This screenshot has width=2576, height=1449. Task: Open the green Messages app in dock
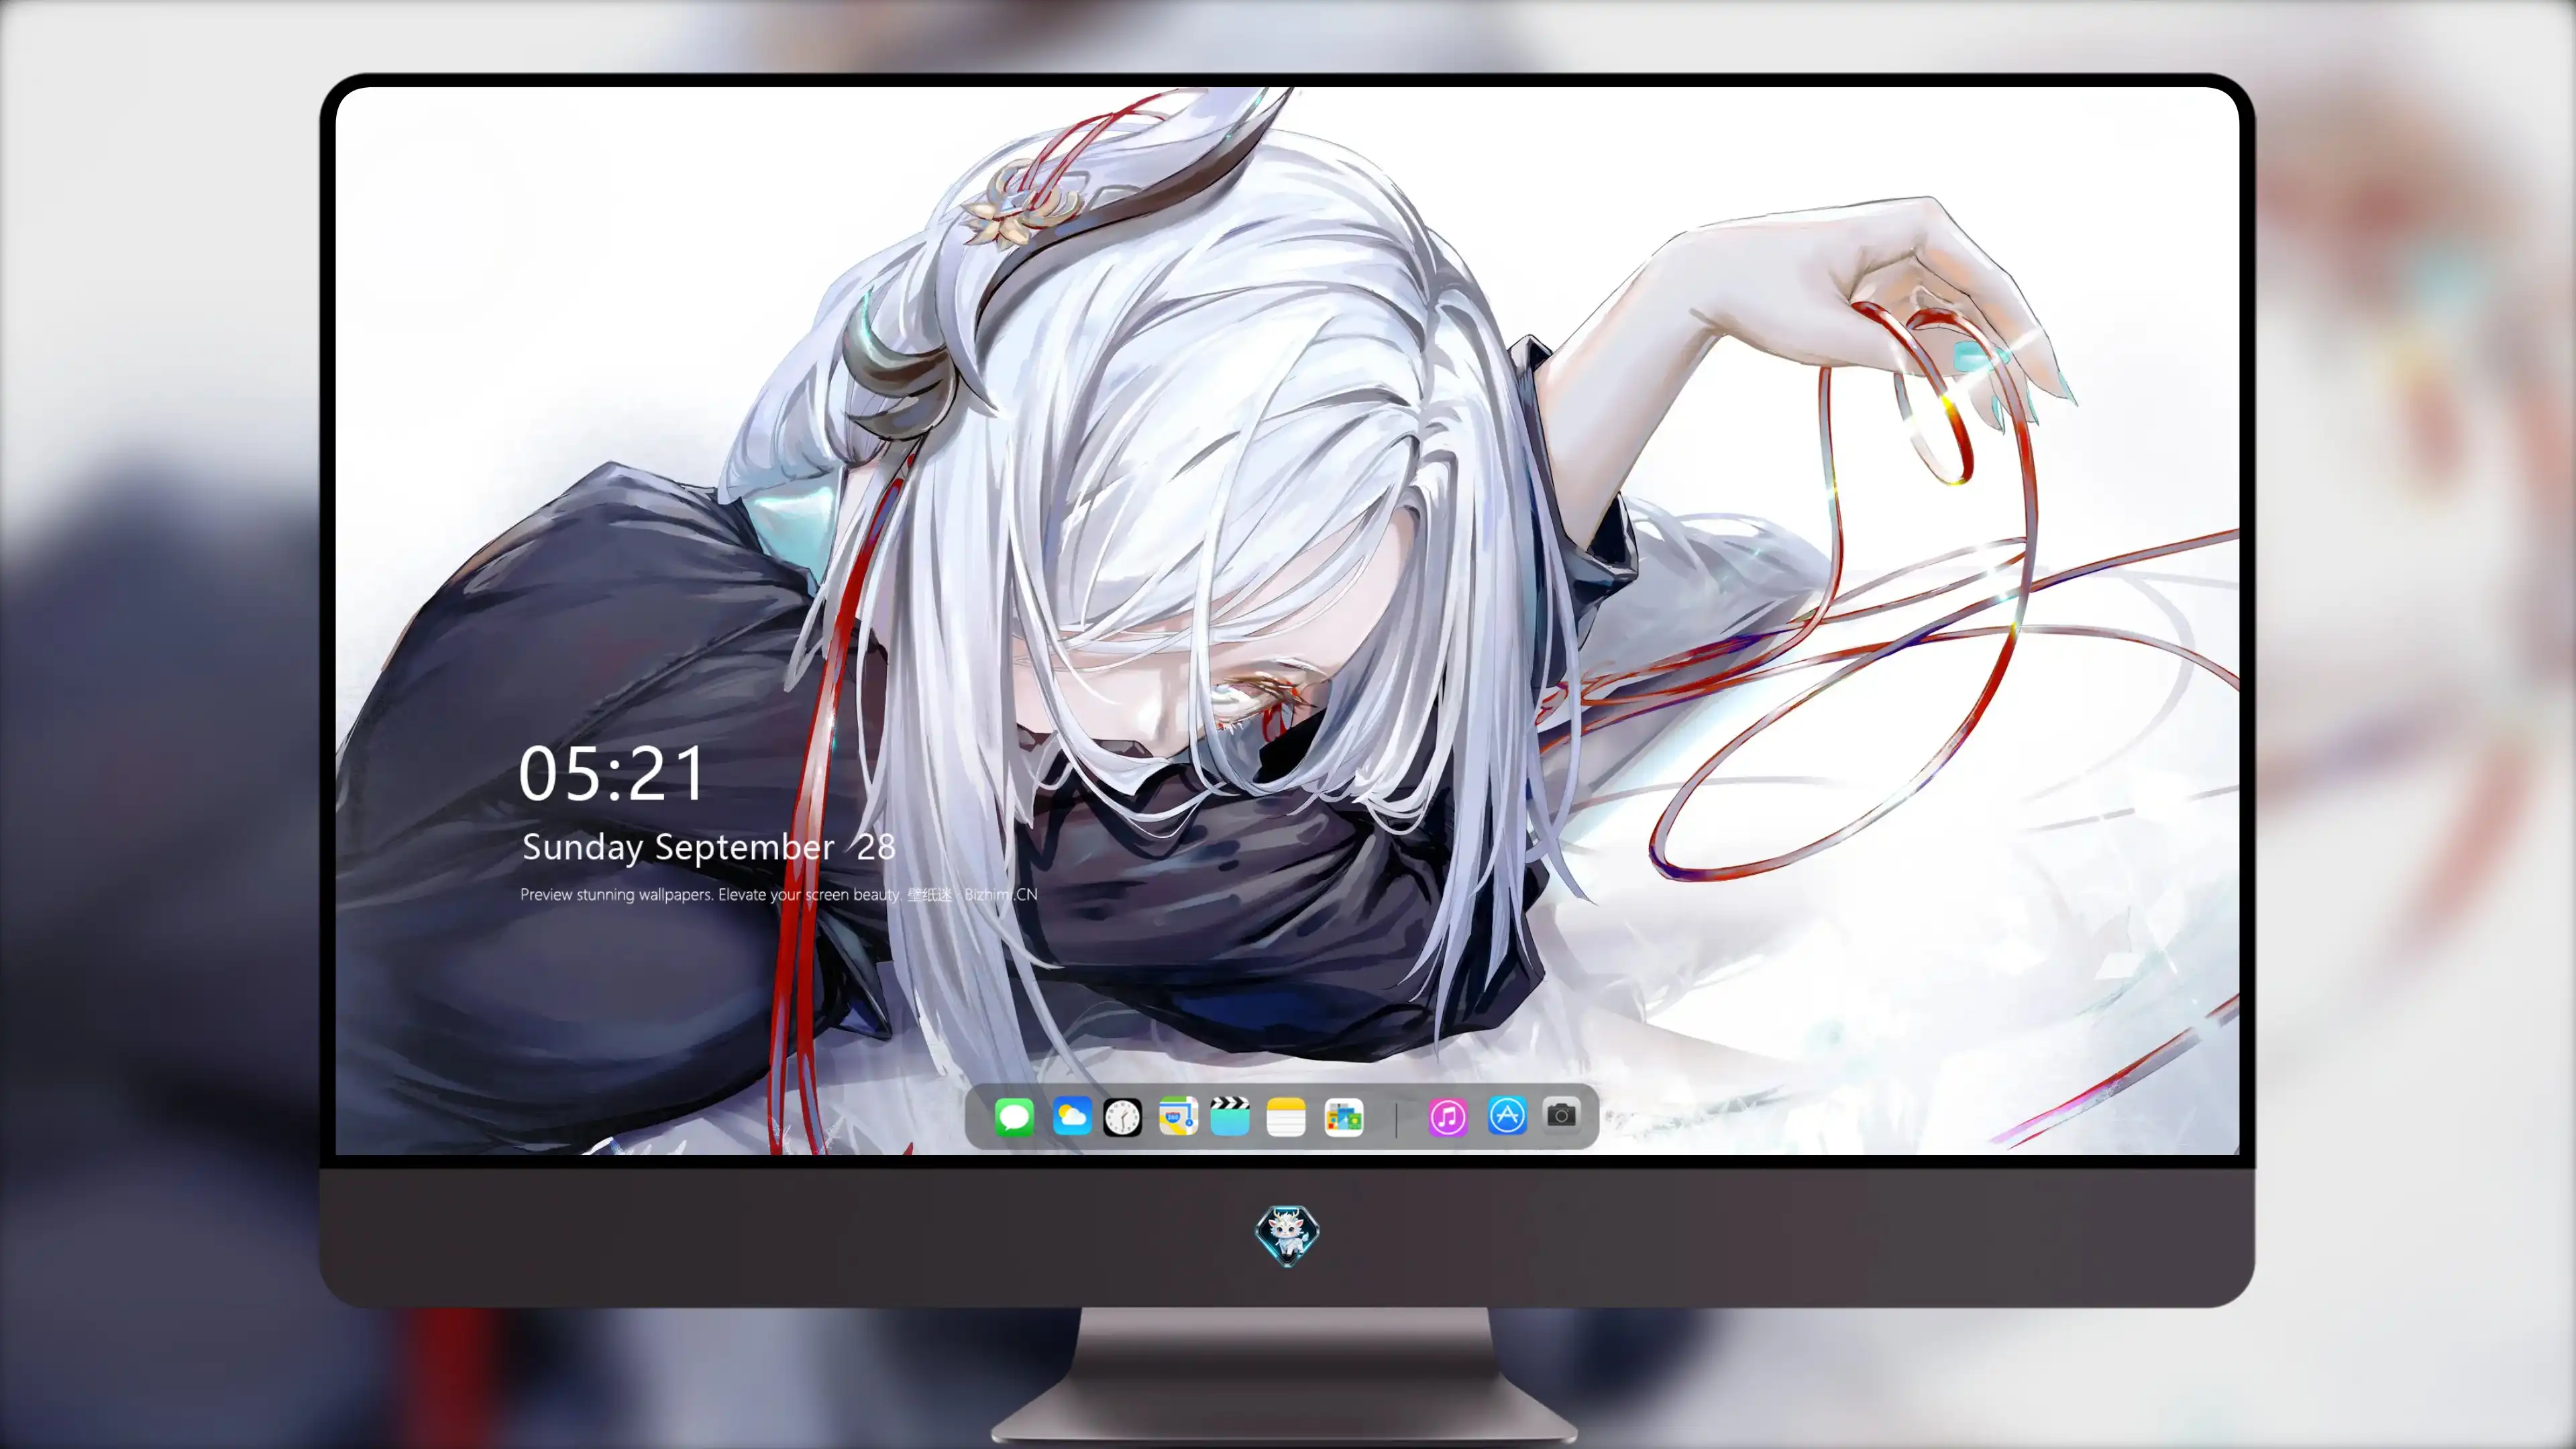(x=1014, y=1117)
